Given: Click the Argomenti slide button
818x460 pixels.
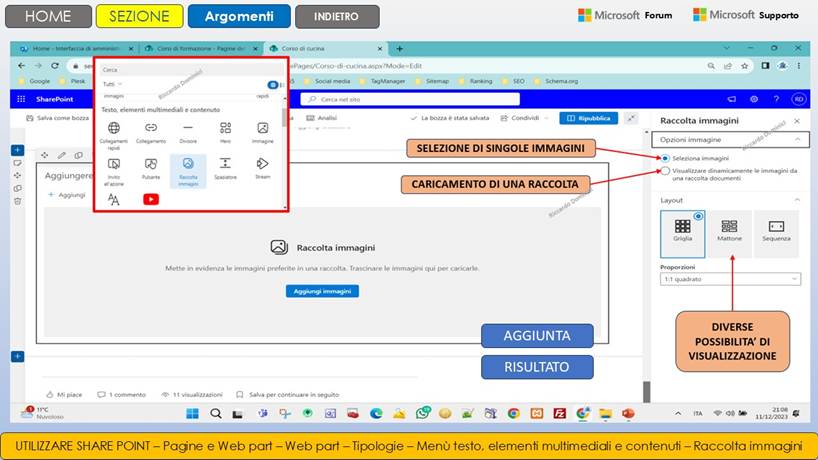Looking at the screenshot, I should pos(239,16).
